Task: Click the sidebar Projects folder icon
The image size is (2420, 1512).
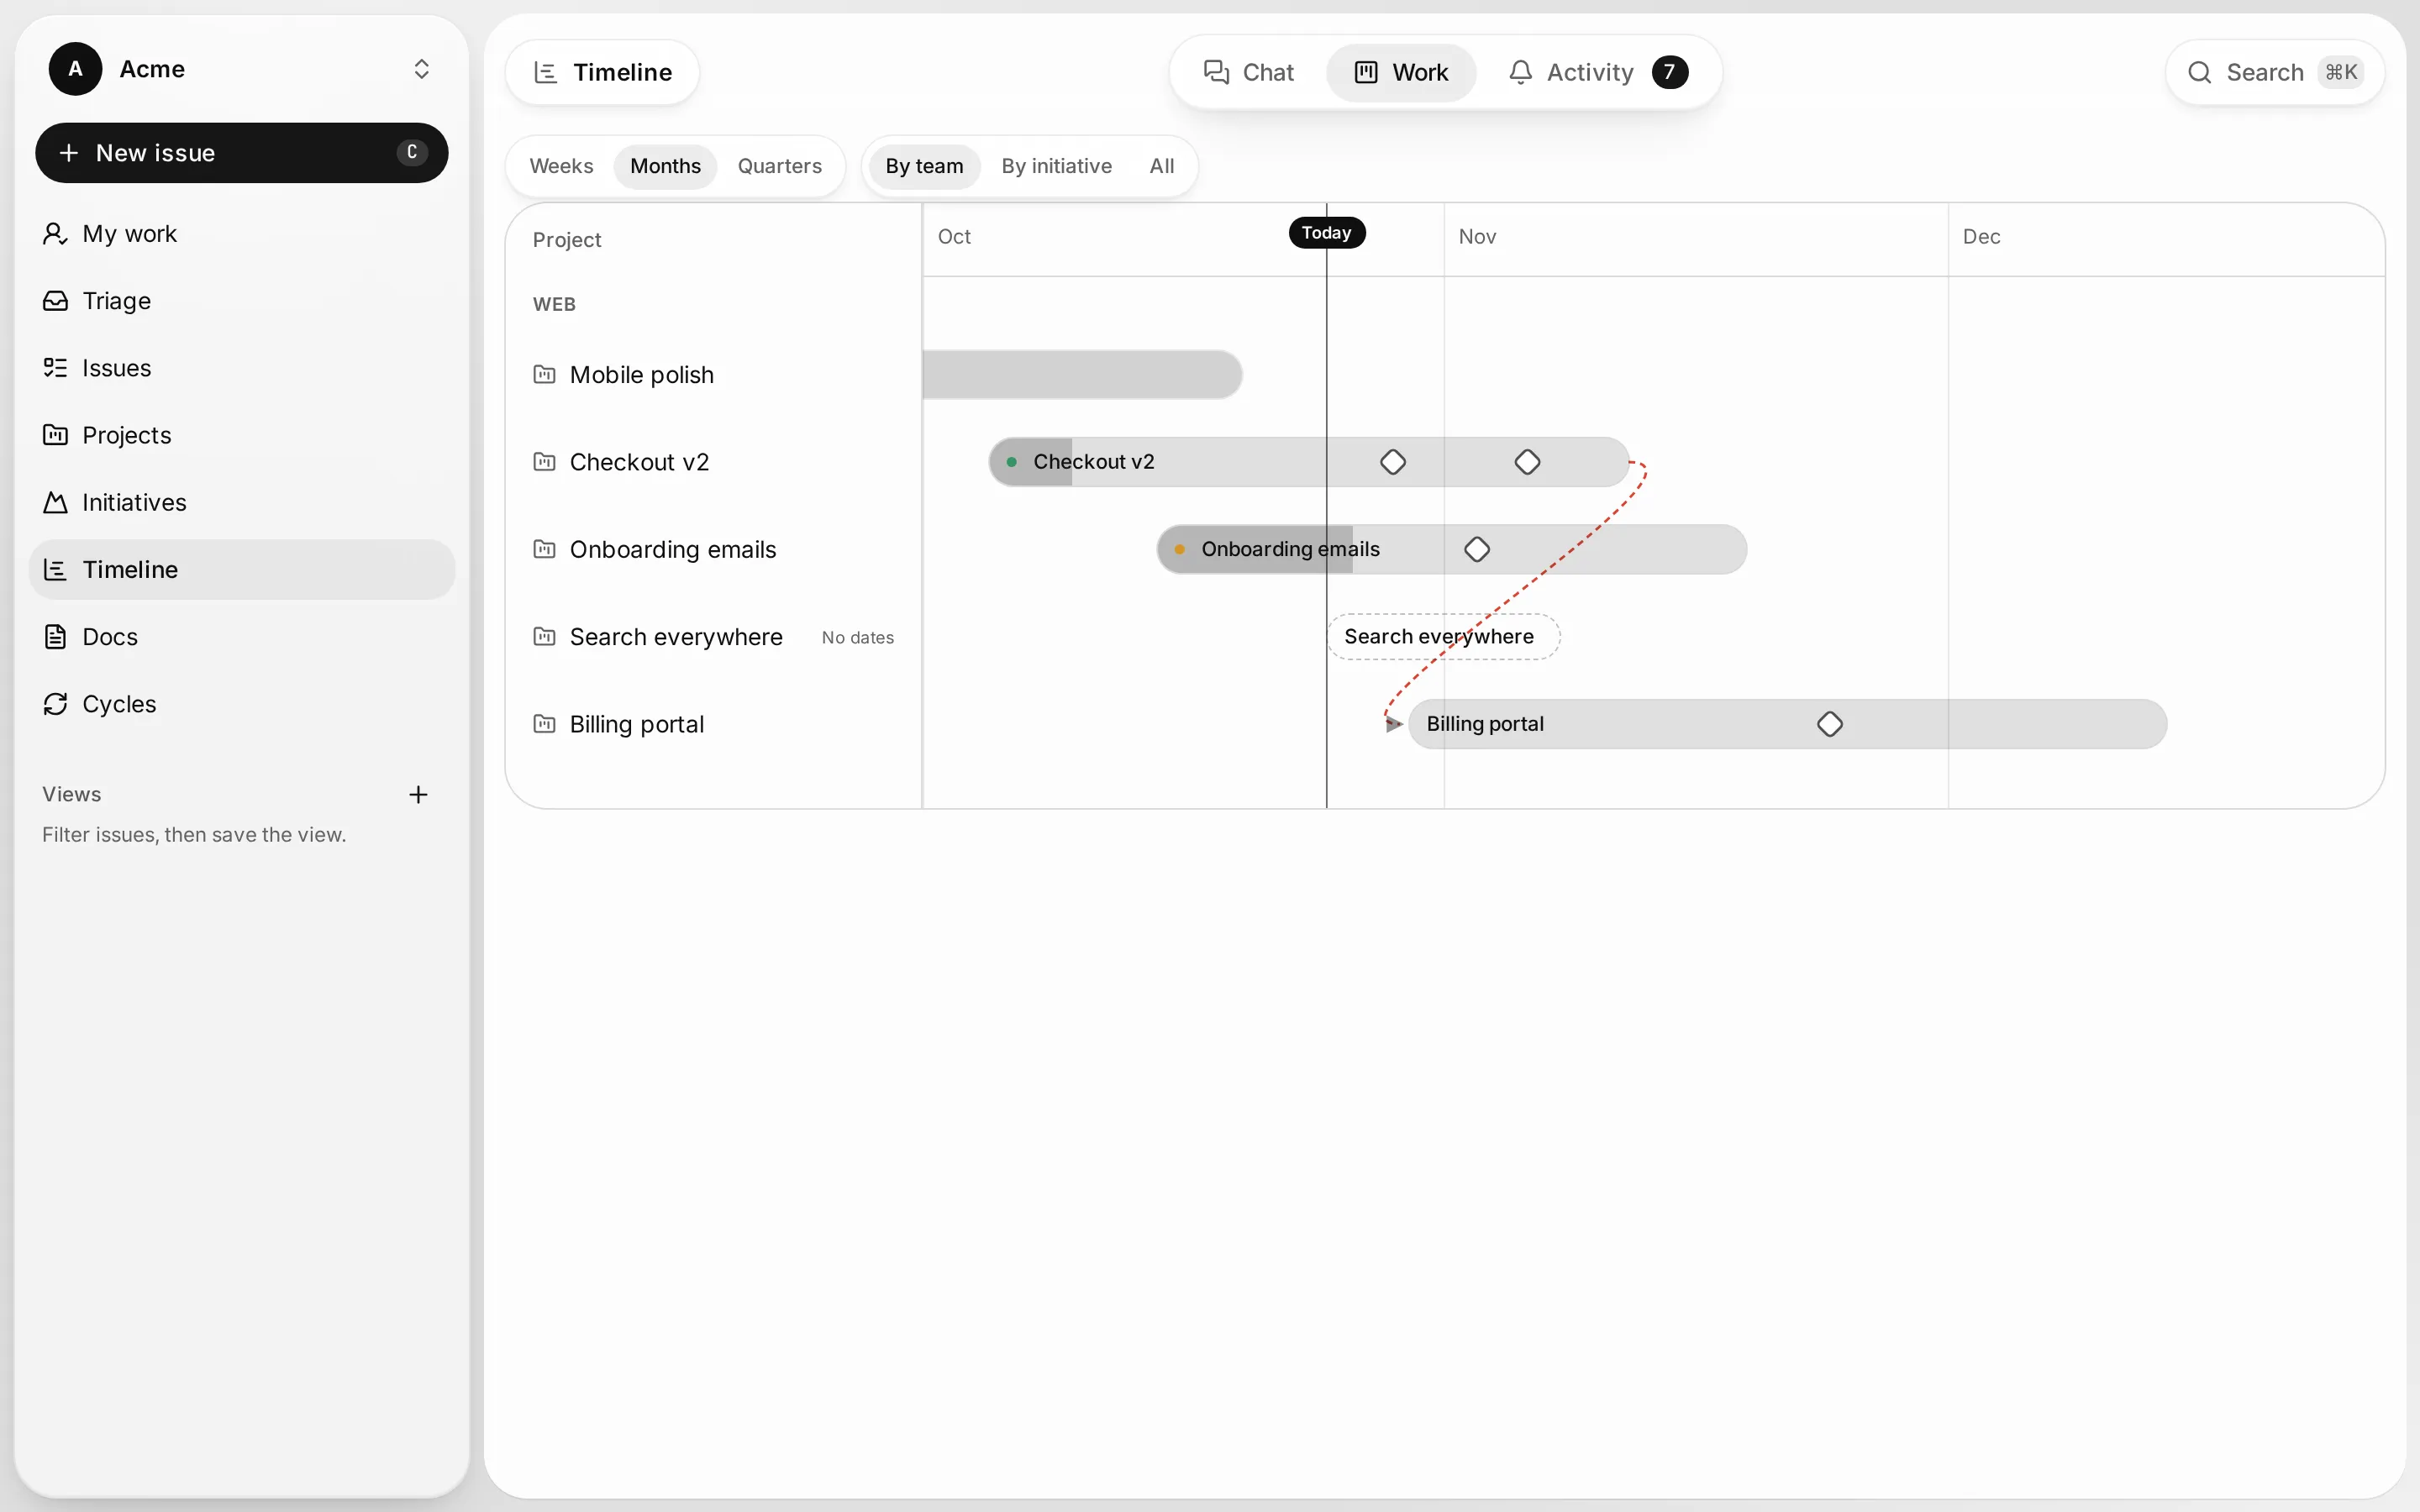Action: tap(55, 435)
